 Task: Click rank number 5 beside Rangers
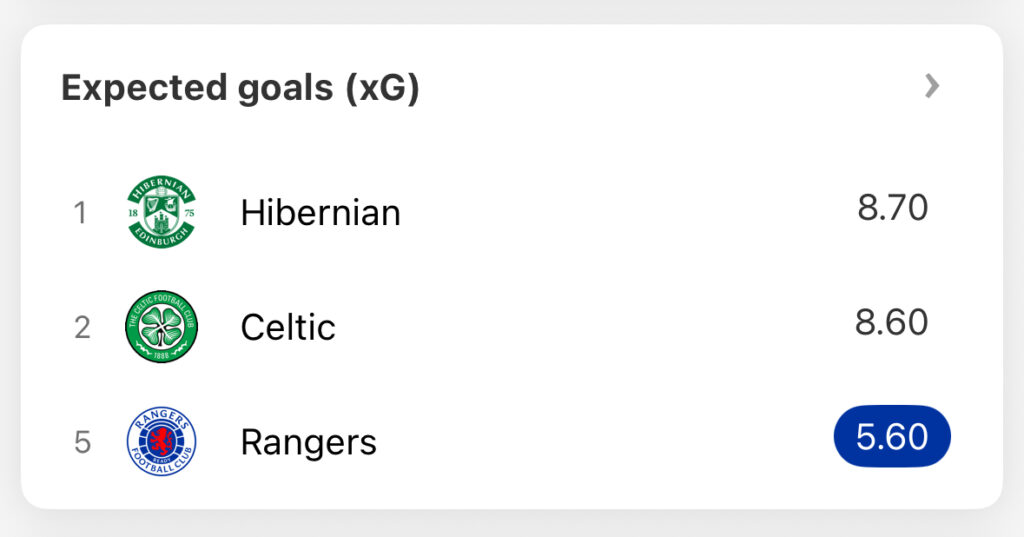82,442
